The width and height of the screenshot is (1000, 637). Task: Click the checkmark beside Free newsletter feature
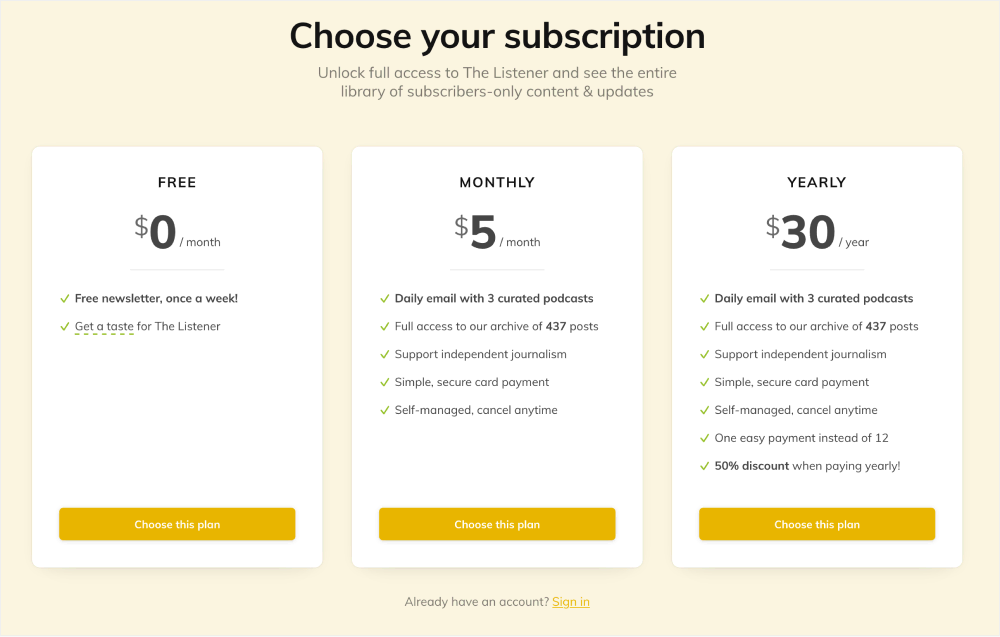pos(66,298)
